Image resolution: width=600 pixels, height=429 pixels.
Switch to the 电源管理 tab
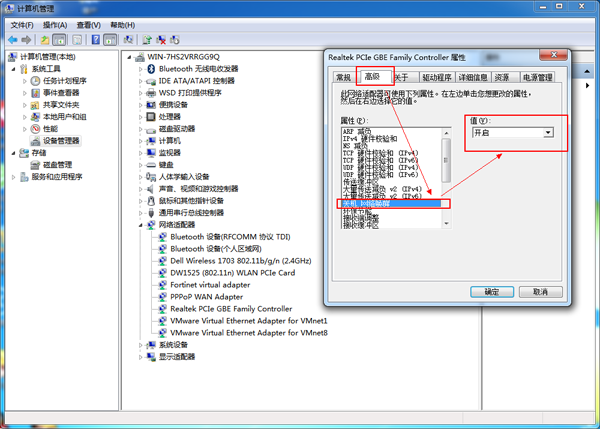pyautogui.click(x=537, y=77)
